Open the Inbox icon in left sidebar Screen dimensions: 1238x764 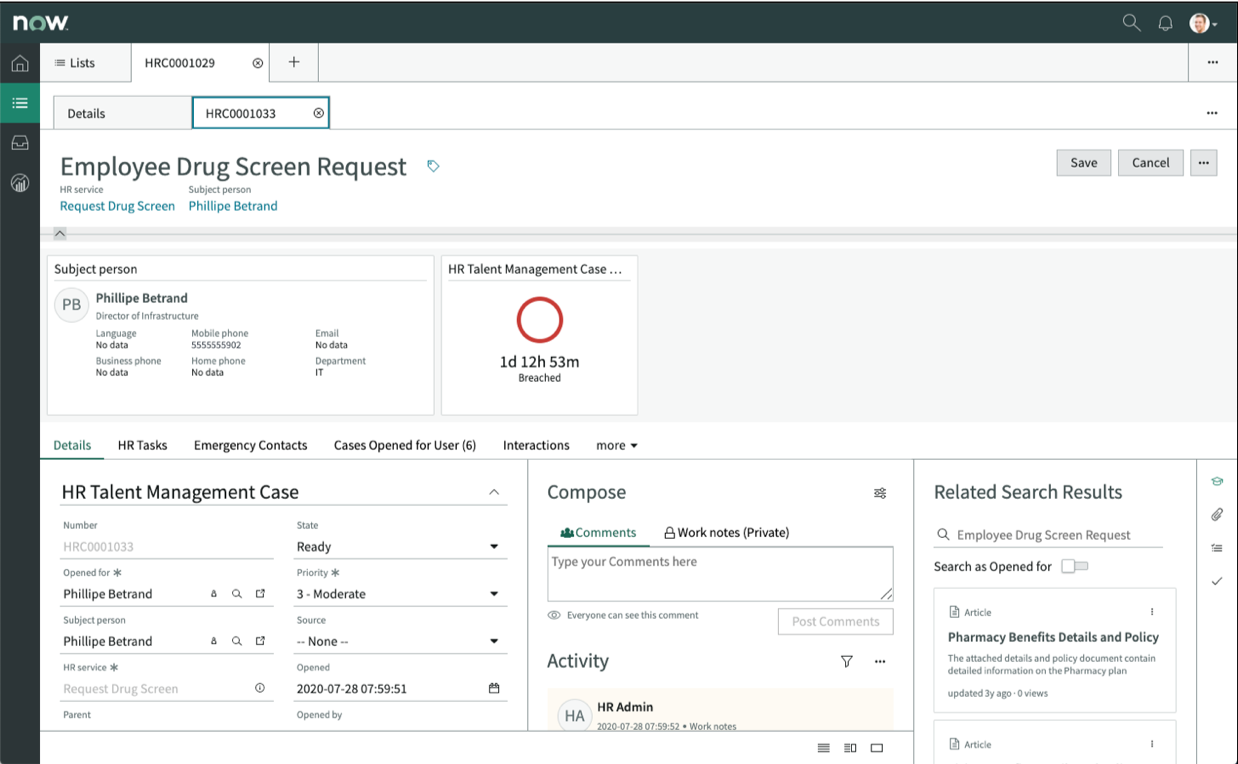click(19, 143)
